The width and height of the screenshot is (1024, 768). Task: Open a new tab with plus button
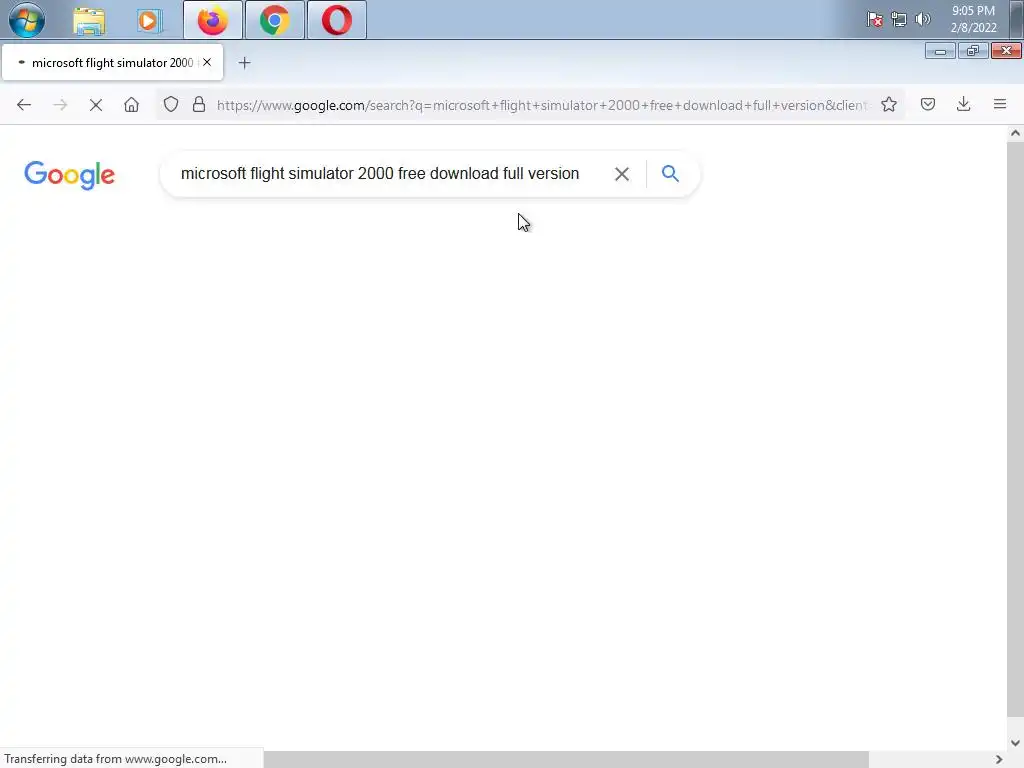pyautogui.click(x=244, y=63)
